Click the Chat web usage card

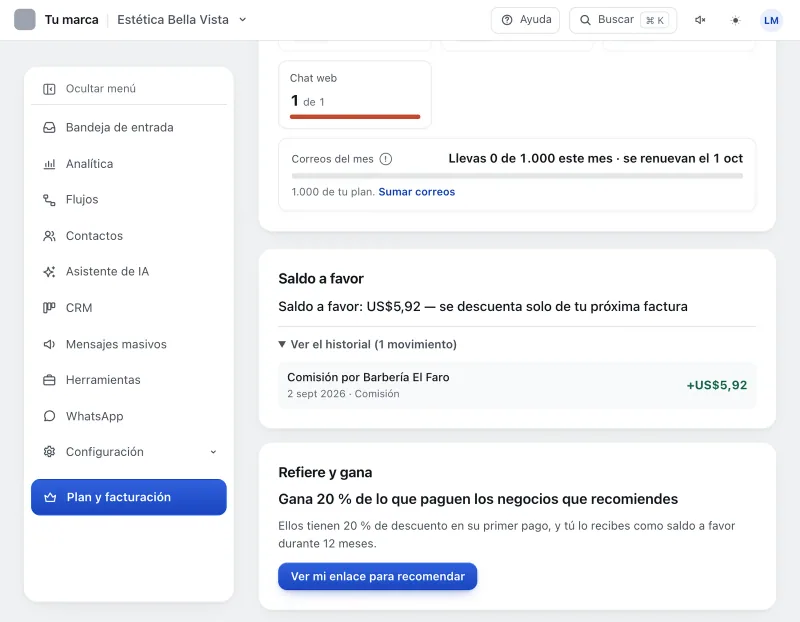pos(355,94)
